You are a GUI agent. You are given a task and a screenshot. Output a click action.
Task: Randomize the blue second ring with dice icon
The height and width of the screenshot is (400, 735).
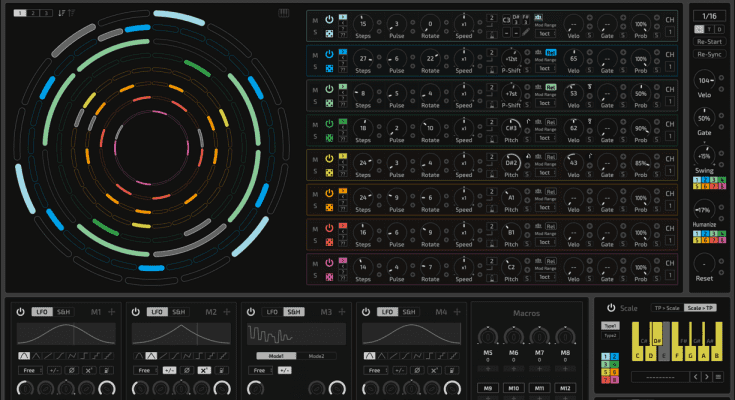(x=329, y=67)
